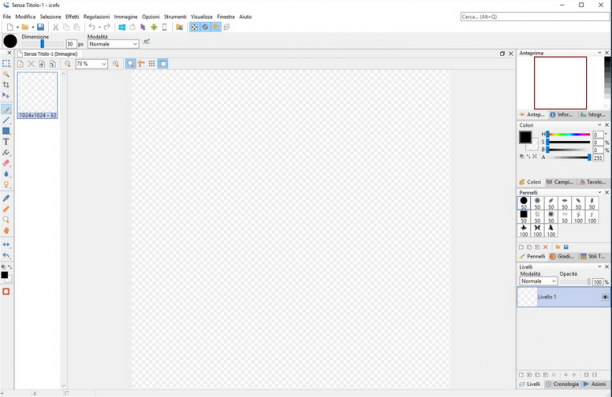Open the Livelli panel options arrow
This screenshot has height=397, width=612.
point(600,267)
